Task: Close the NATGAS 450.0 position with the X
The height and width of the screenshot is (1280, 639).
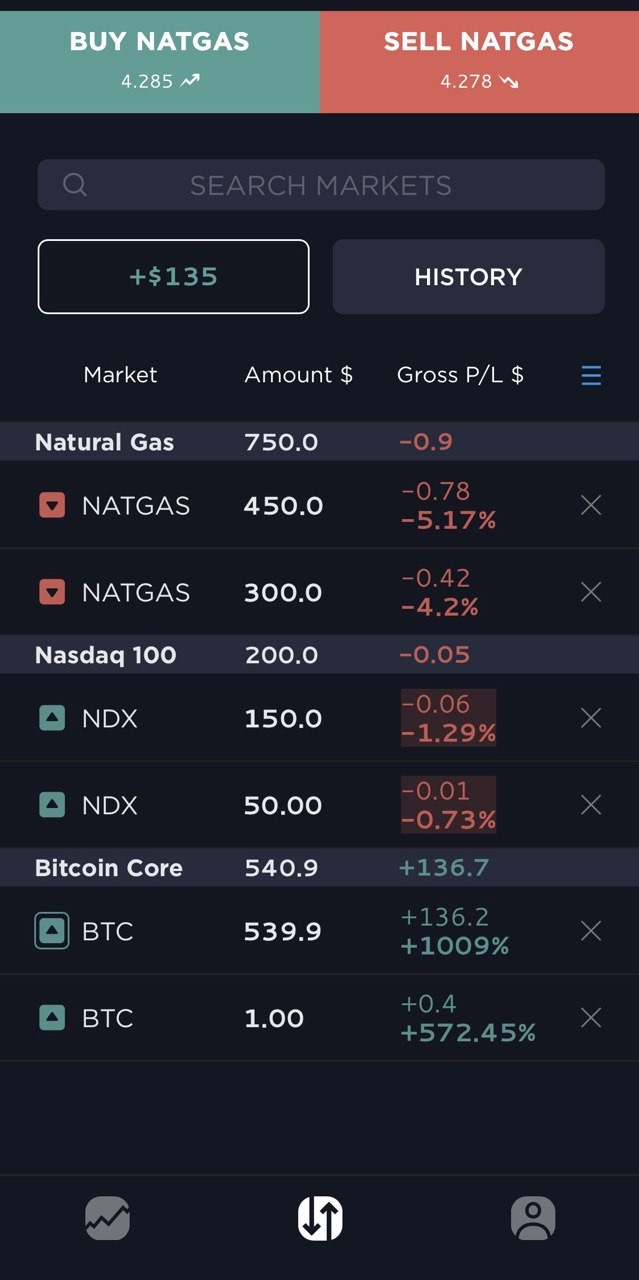Action: (590, 505)
